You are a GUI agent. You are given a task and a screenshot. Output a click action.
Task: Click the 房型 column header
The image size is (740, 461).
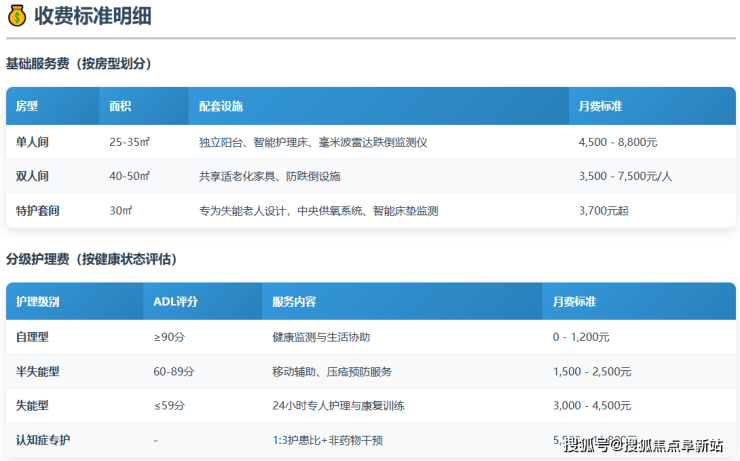pos(27,106)
